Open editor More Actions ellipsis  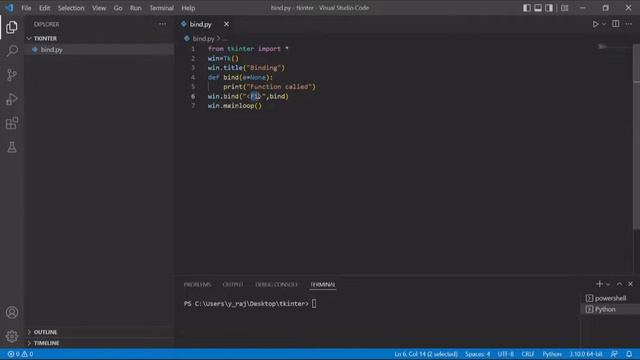click(629, 24)
